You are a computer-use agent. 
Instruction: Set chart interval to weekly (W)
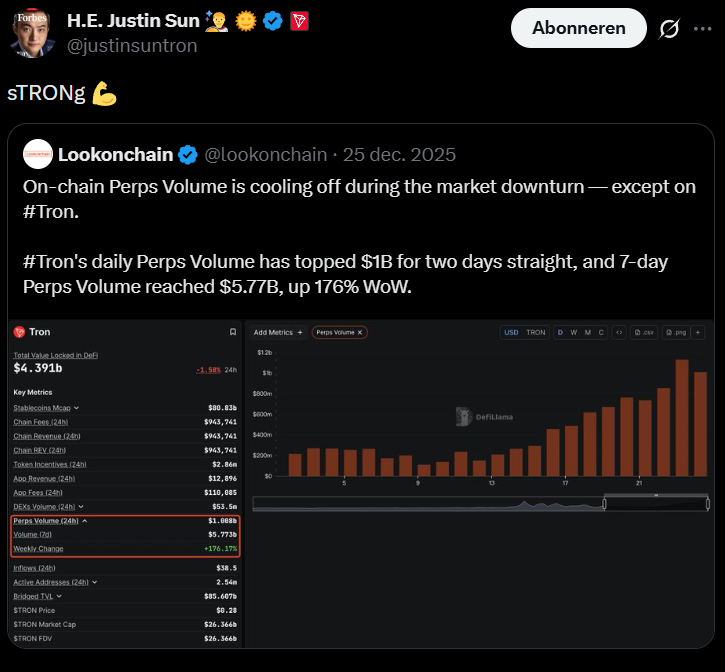(x=573, y=332)
